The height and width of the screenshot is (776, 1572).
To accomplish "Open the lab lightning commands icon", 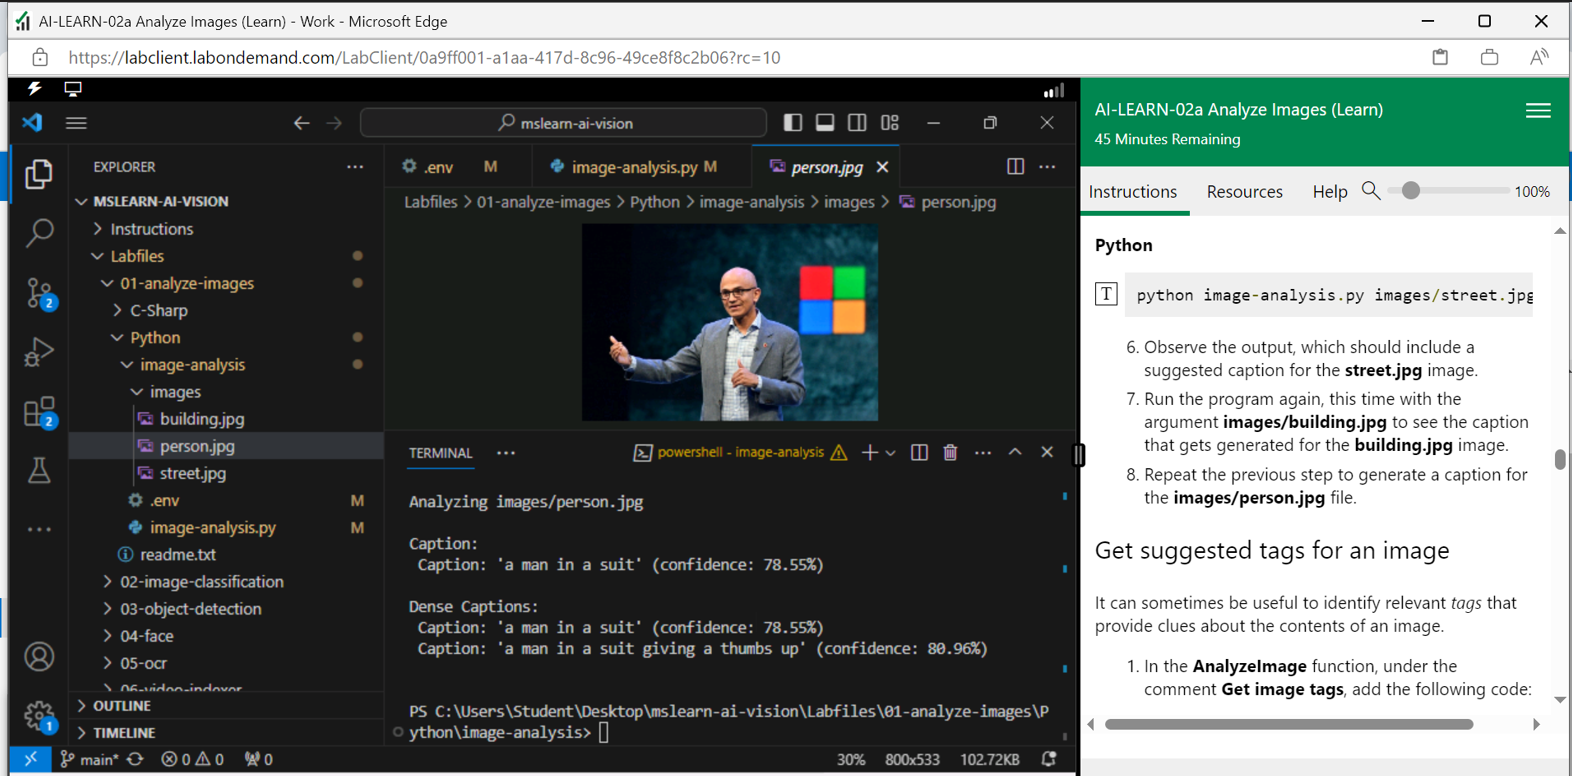I will [35, 89].
